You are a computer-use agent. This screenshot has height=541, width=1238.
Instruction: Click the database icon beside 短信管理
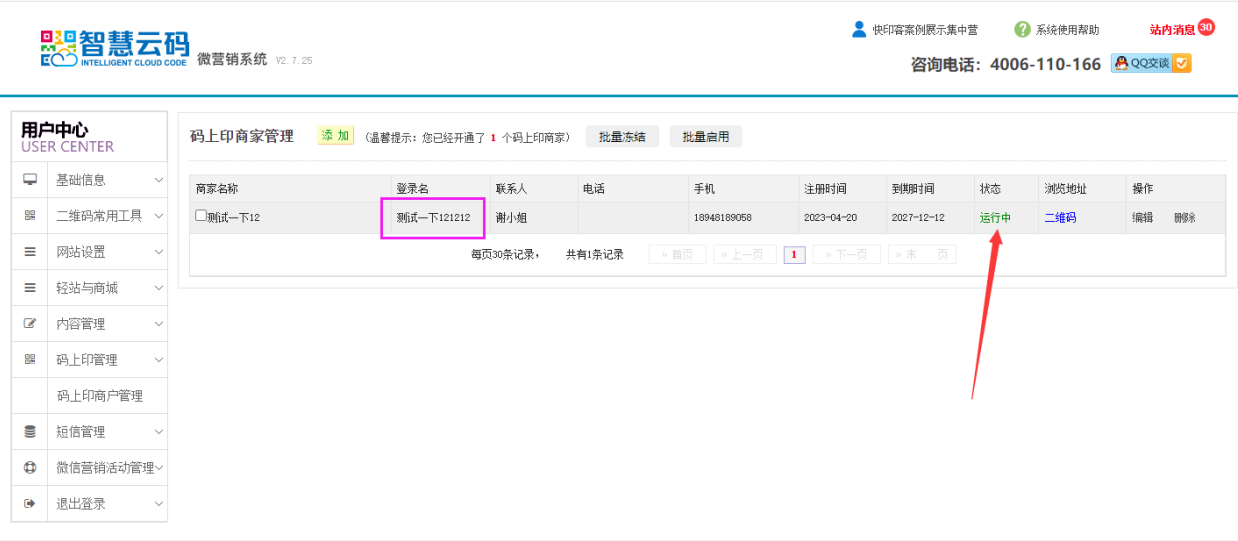(x=30, y=432)
